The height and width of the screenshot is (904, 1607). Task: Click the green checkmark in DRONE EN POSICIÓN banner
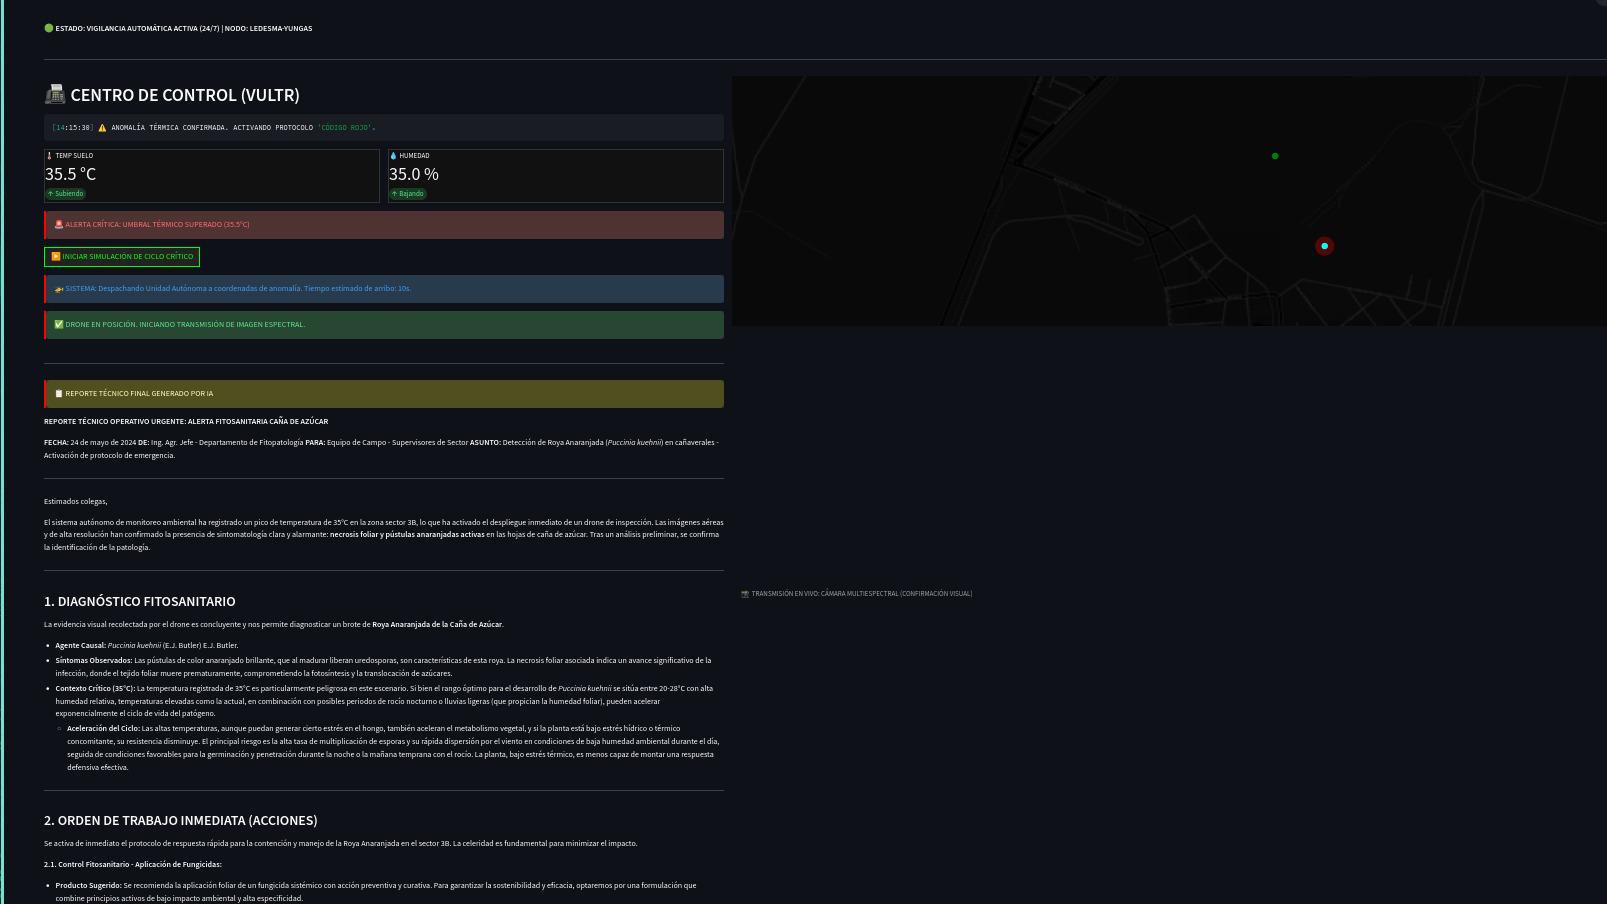pyautogui.click(x=59, y=325)
